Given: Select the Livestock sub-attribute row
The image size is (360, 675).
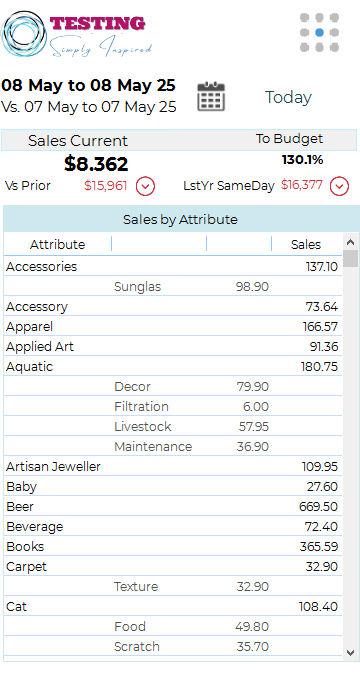Looking at the screenshot, I should [173, 427].
